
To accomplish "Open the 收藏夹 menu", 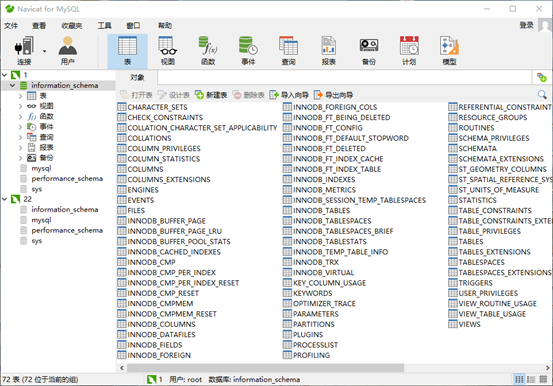I will click(72, 26).
